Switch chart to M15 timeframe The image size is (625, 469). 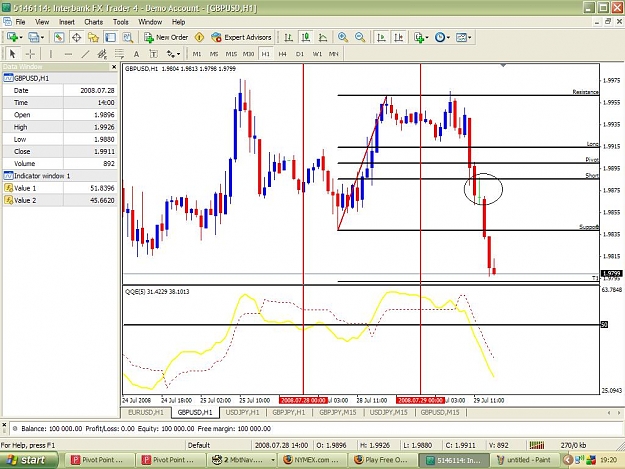pyautogui.click(x=231, y=54)
